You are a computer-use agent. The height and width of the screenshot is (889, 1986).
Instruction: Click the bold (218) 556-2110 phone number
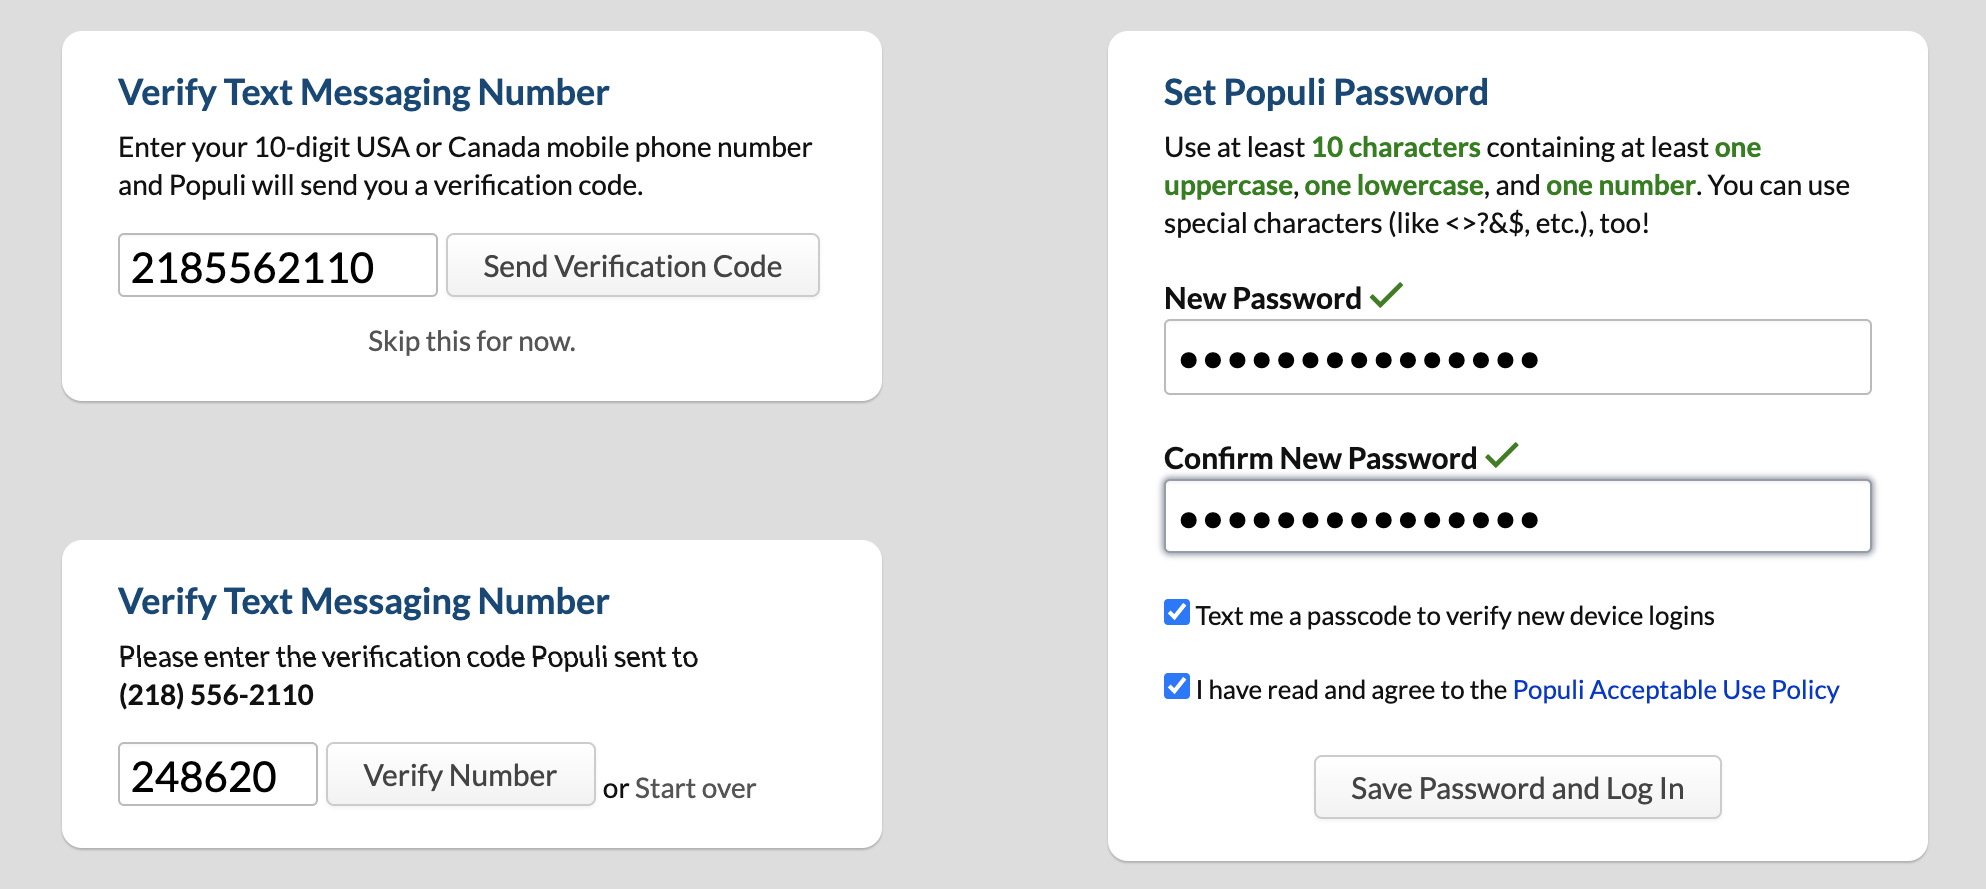(216, 695)
